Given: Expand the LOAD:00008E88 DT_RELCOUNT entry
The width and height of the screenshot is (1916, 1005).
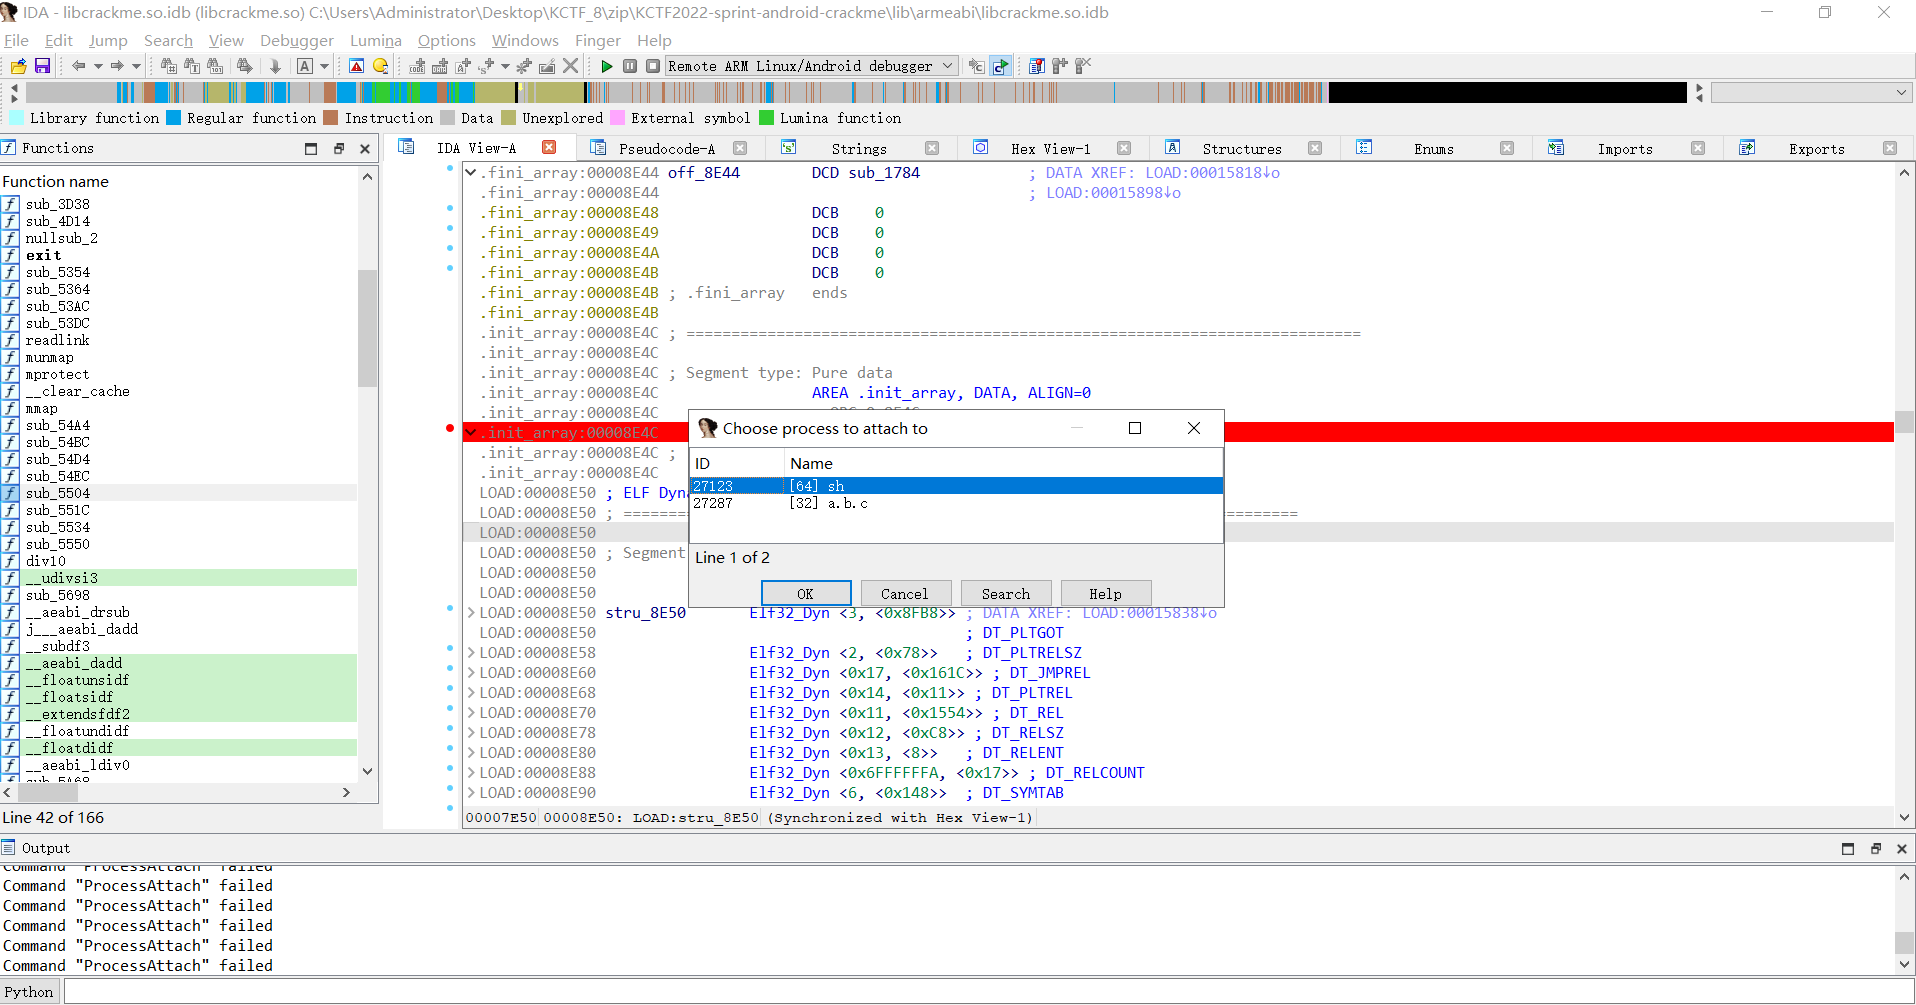Looking at the screenshot, I should tap(471, 772).
